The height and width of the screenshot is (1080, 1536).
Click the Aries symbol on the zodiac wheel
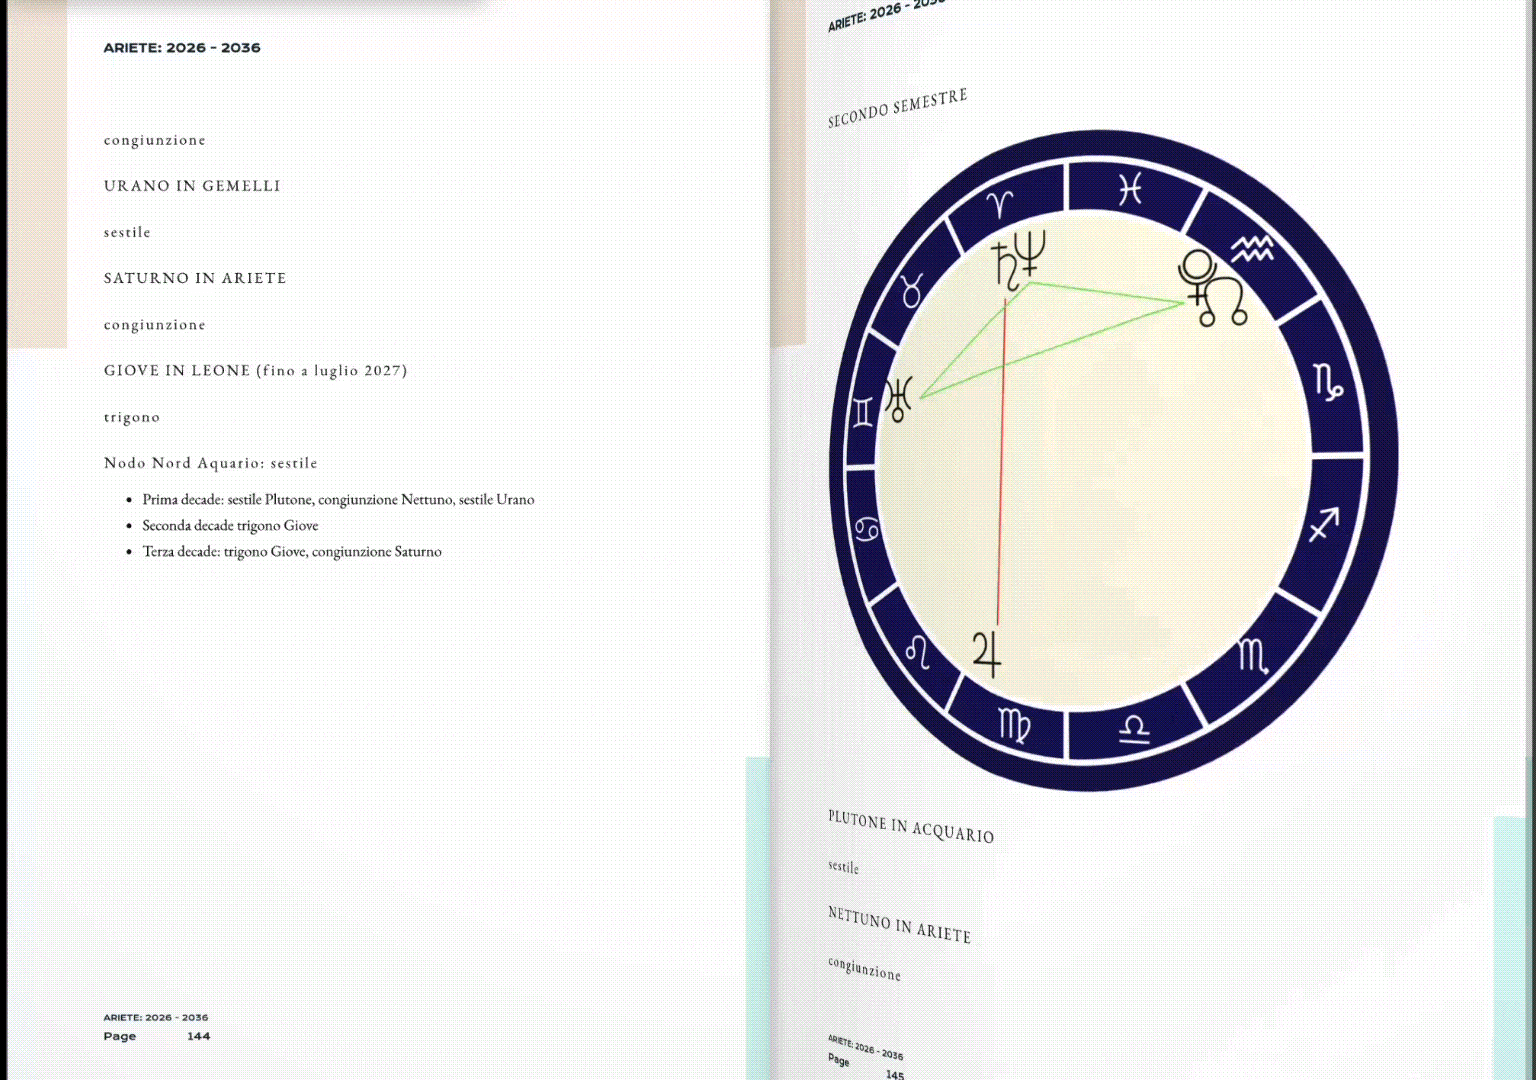(x=999, y=203)
